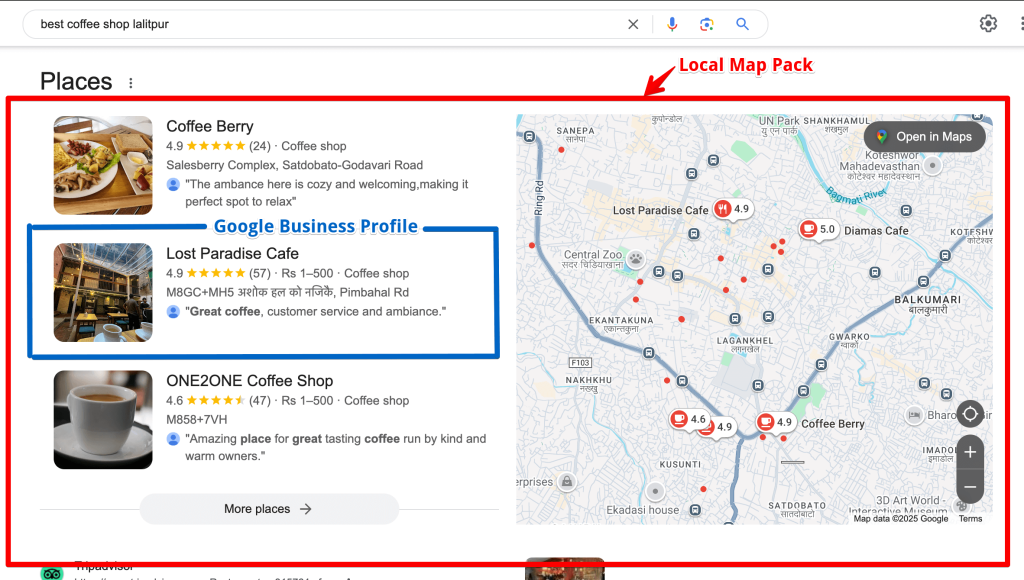The width and height of the screenshot is (1024, 580).
Task: Open Google Lens image search icon
Action: [707, 23]
